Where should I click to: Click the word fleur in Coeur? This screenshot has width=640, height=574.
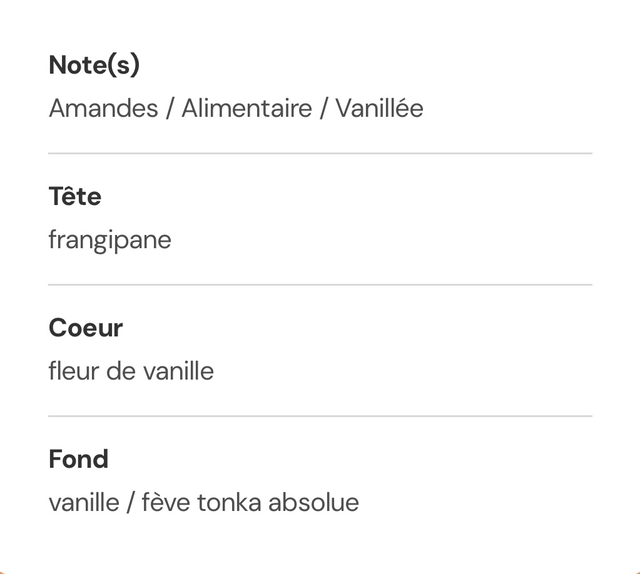[73, 371]
